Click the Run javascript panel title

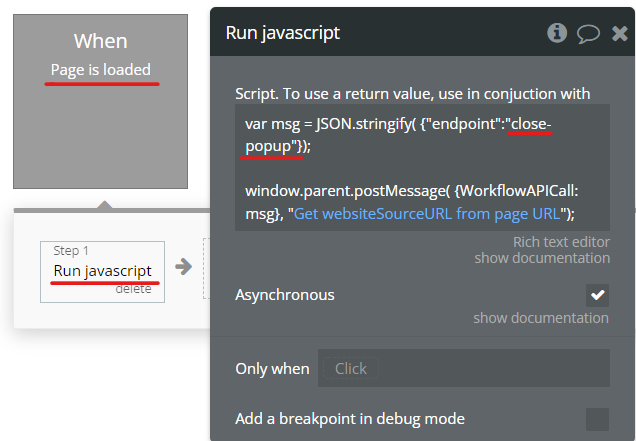click(x=281, y=33)
